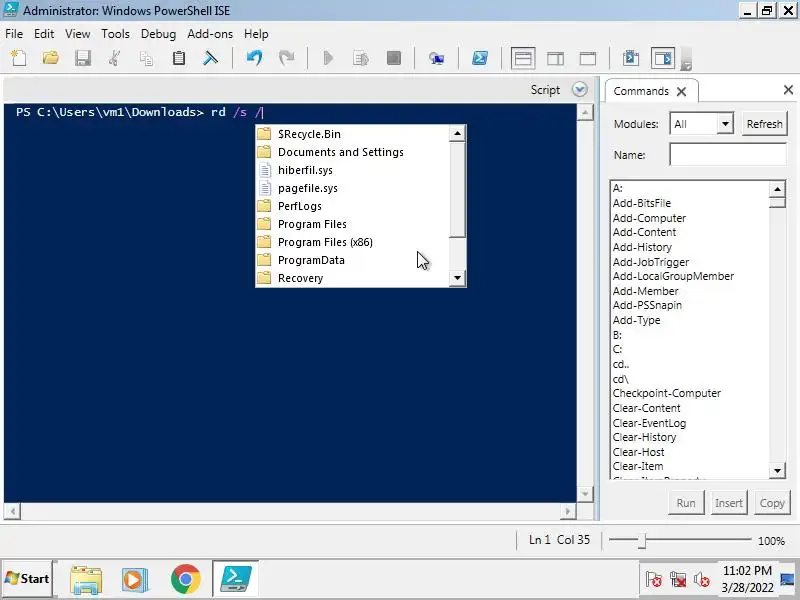Select Program Files (x86) suggestion

pyautogui.click(x=352, y=242)
